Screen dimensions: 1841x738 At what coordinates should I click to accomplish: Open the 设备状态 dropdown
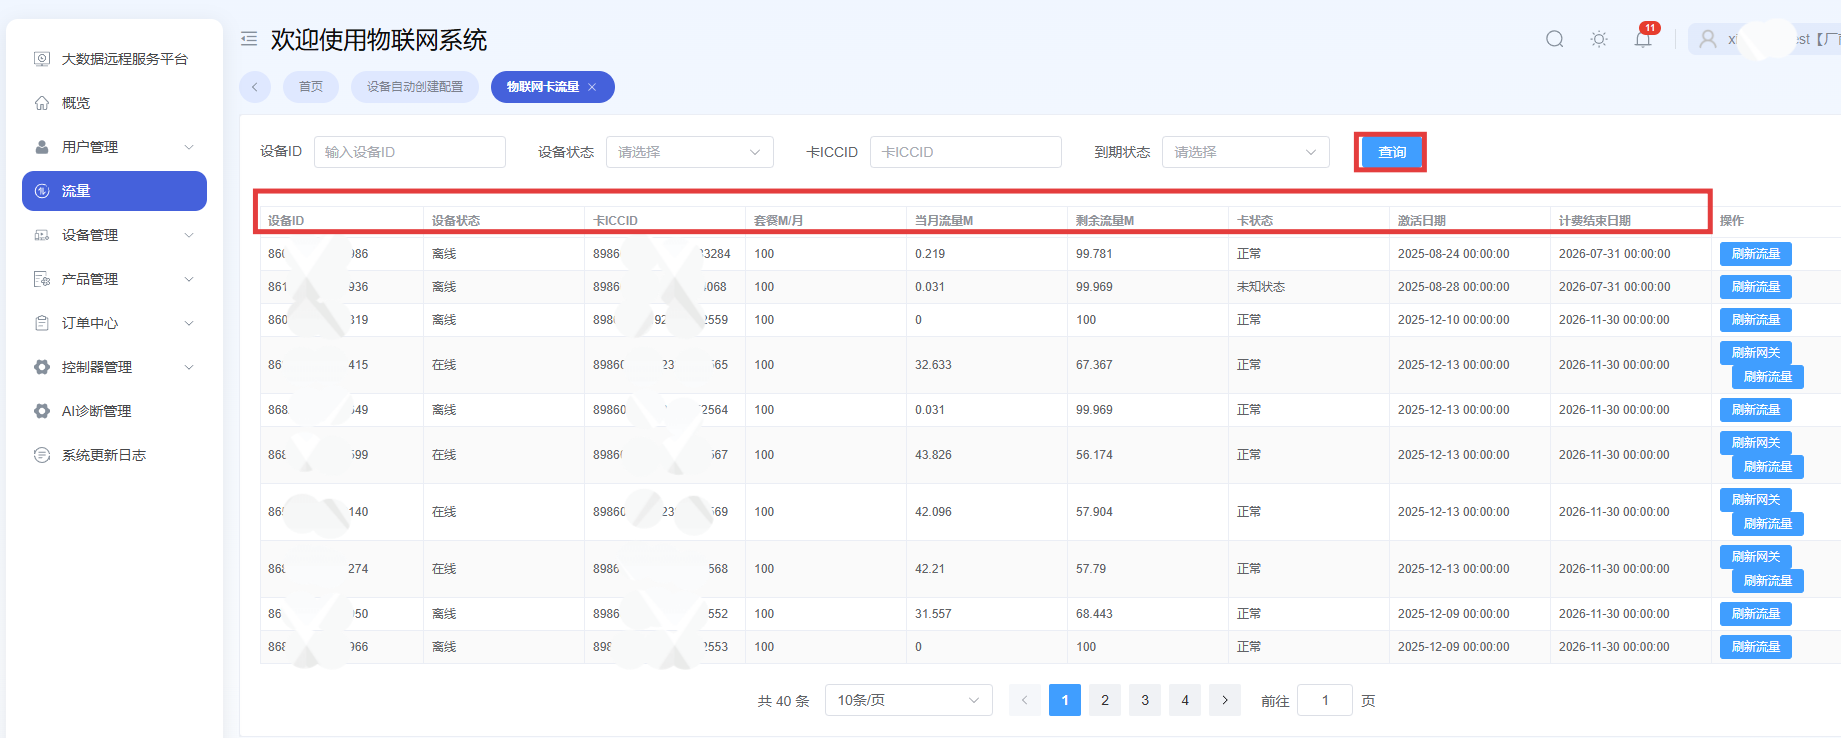click(x=690, y=152)
